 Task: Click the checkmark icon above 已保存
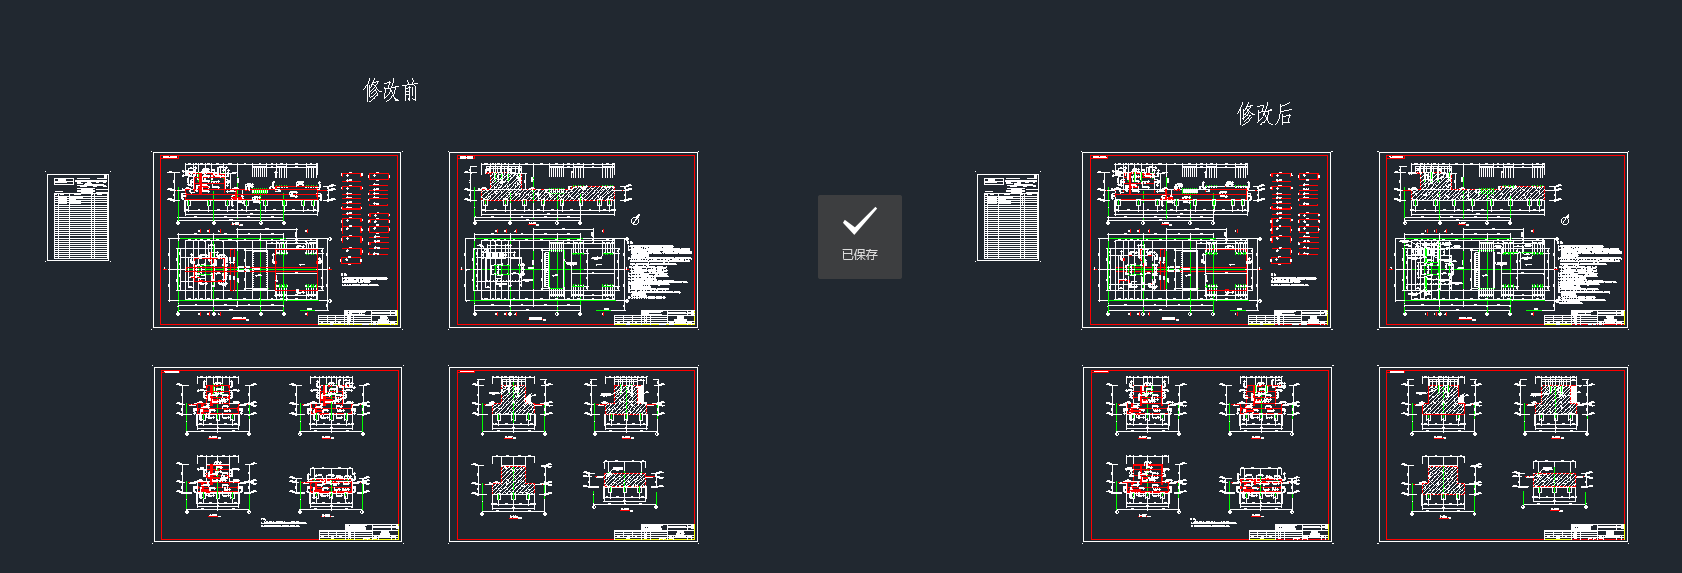[860, 220]
